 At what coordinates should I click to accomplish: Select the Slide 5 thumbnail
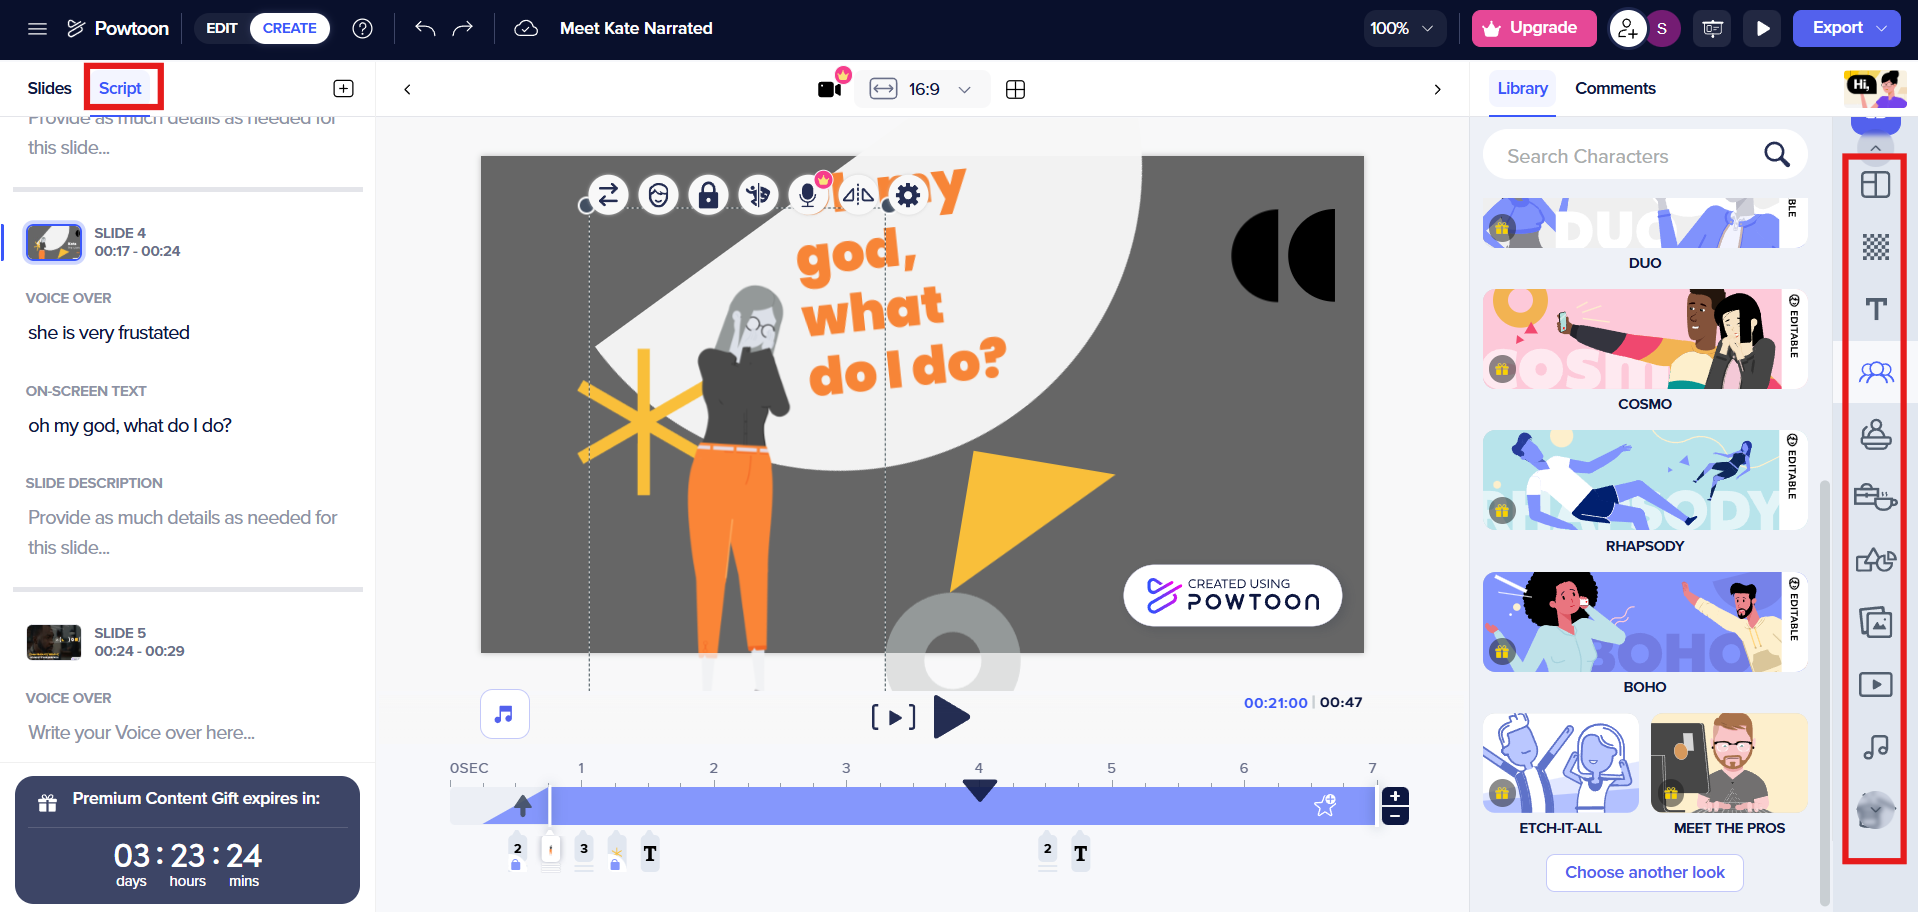pyautogui.click(x=54, y=642)
